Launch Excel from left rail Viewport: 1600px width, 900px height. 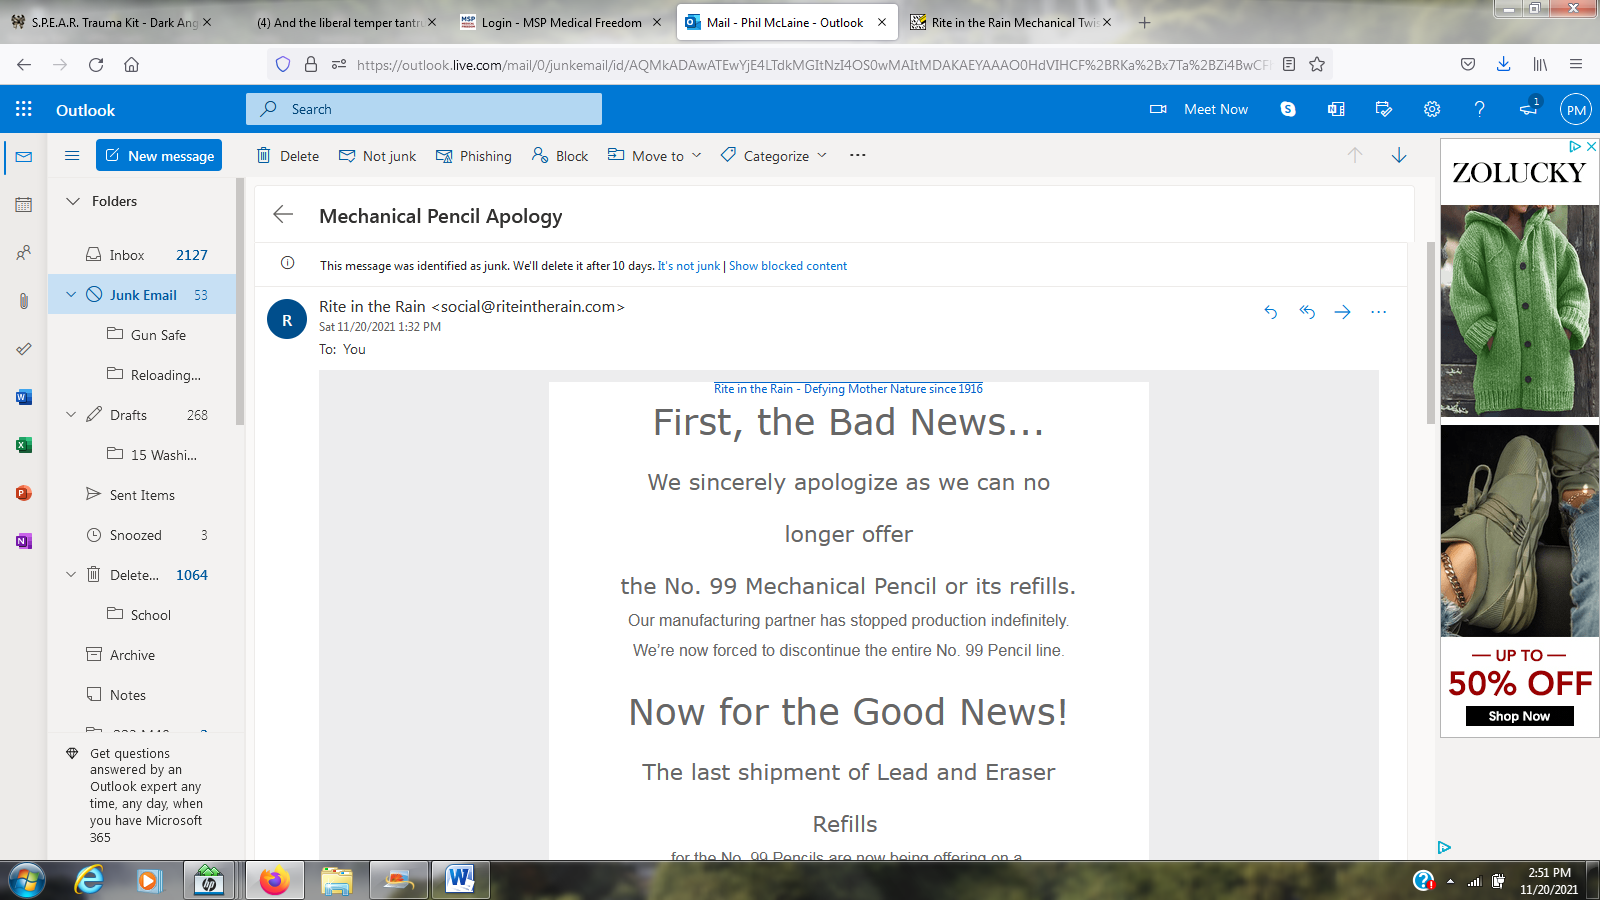pyautogui.click(x=24, y=445)
